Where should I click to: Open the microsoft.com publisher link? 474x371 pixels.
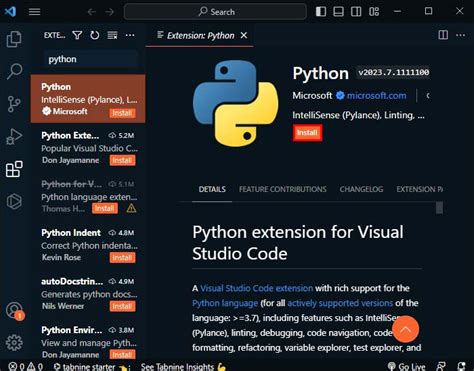376,96
